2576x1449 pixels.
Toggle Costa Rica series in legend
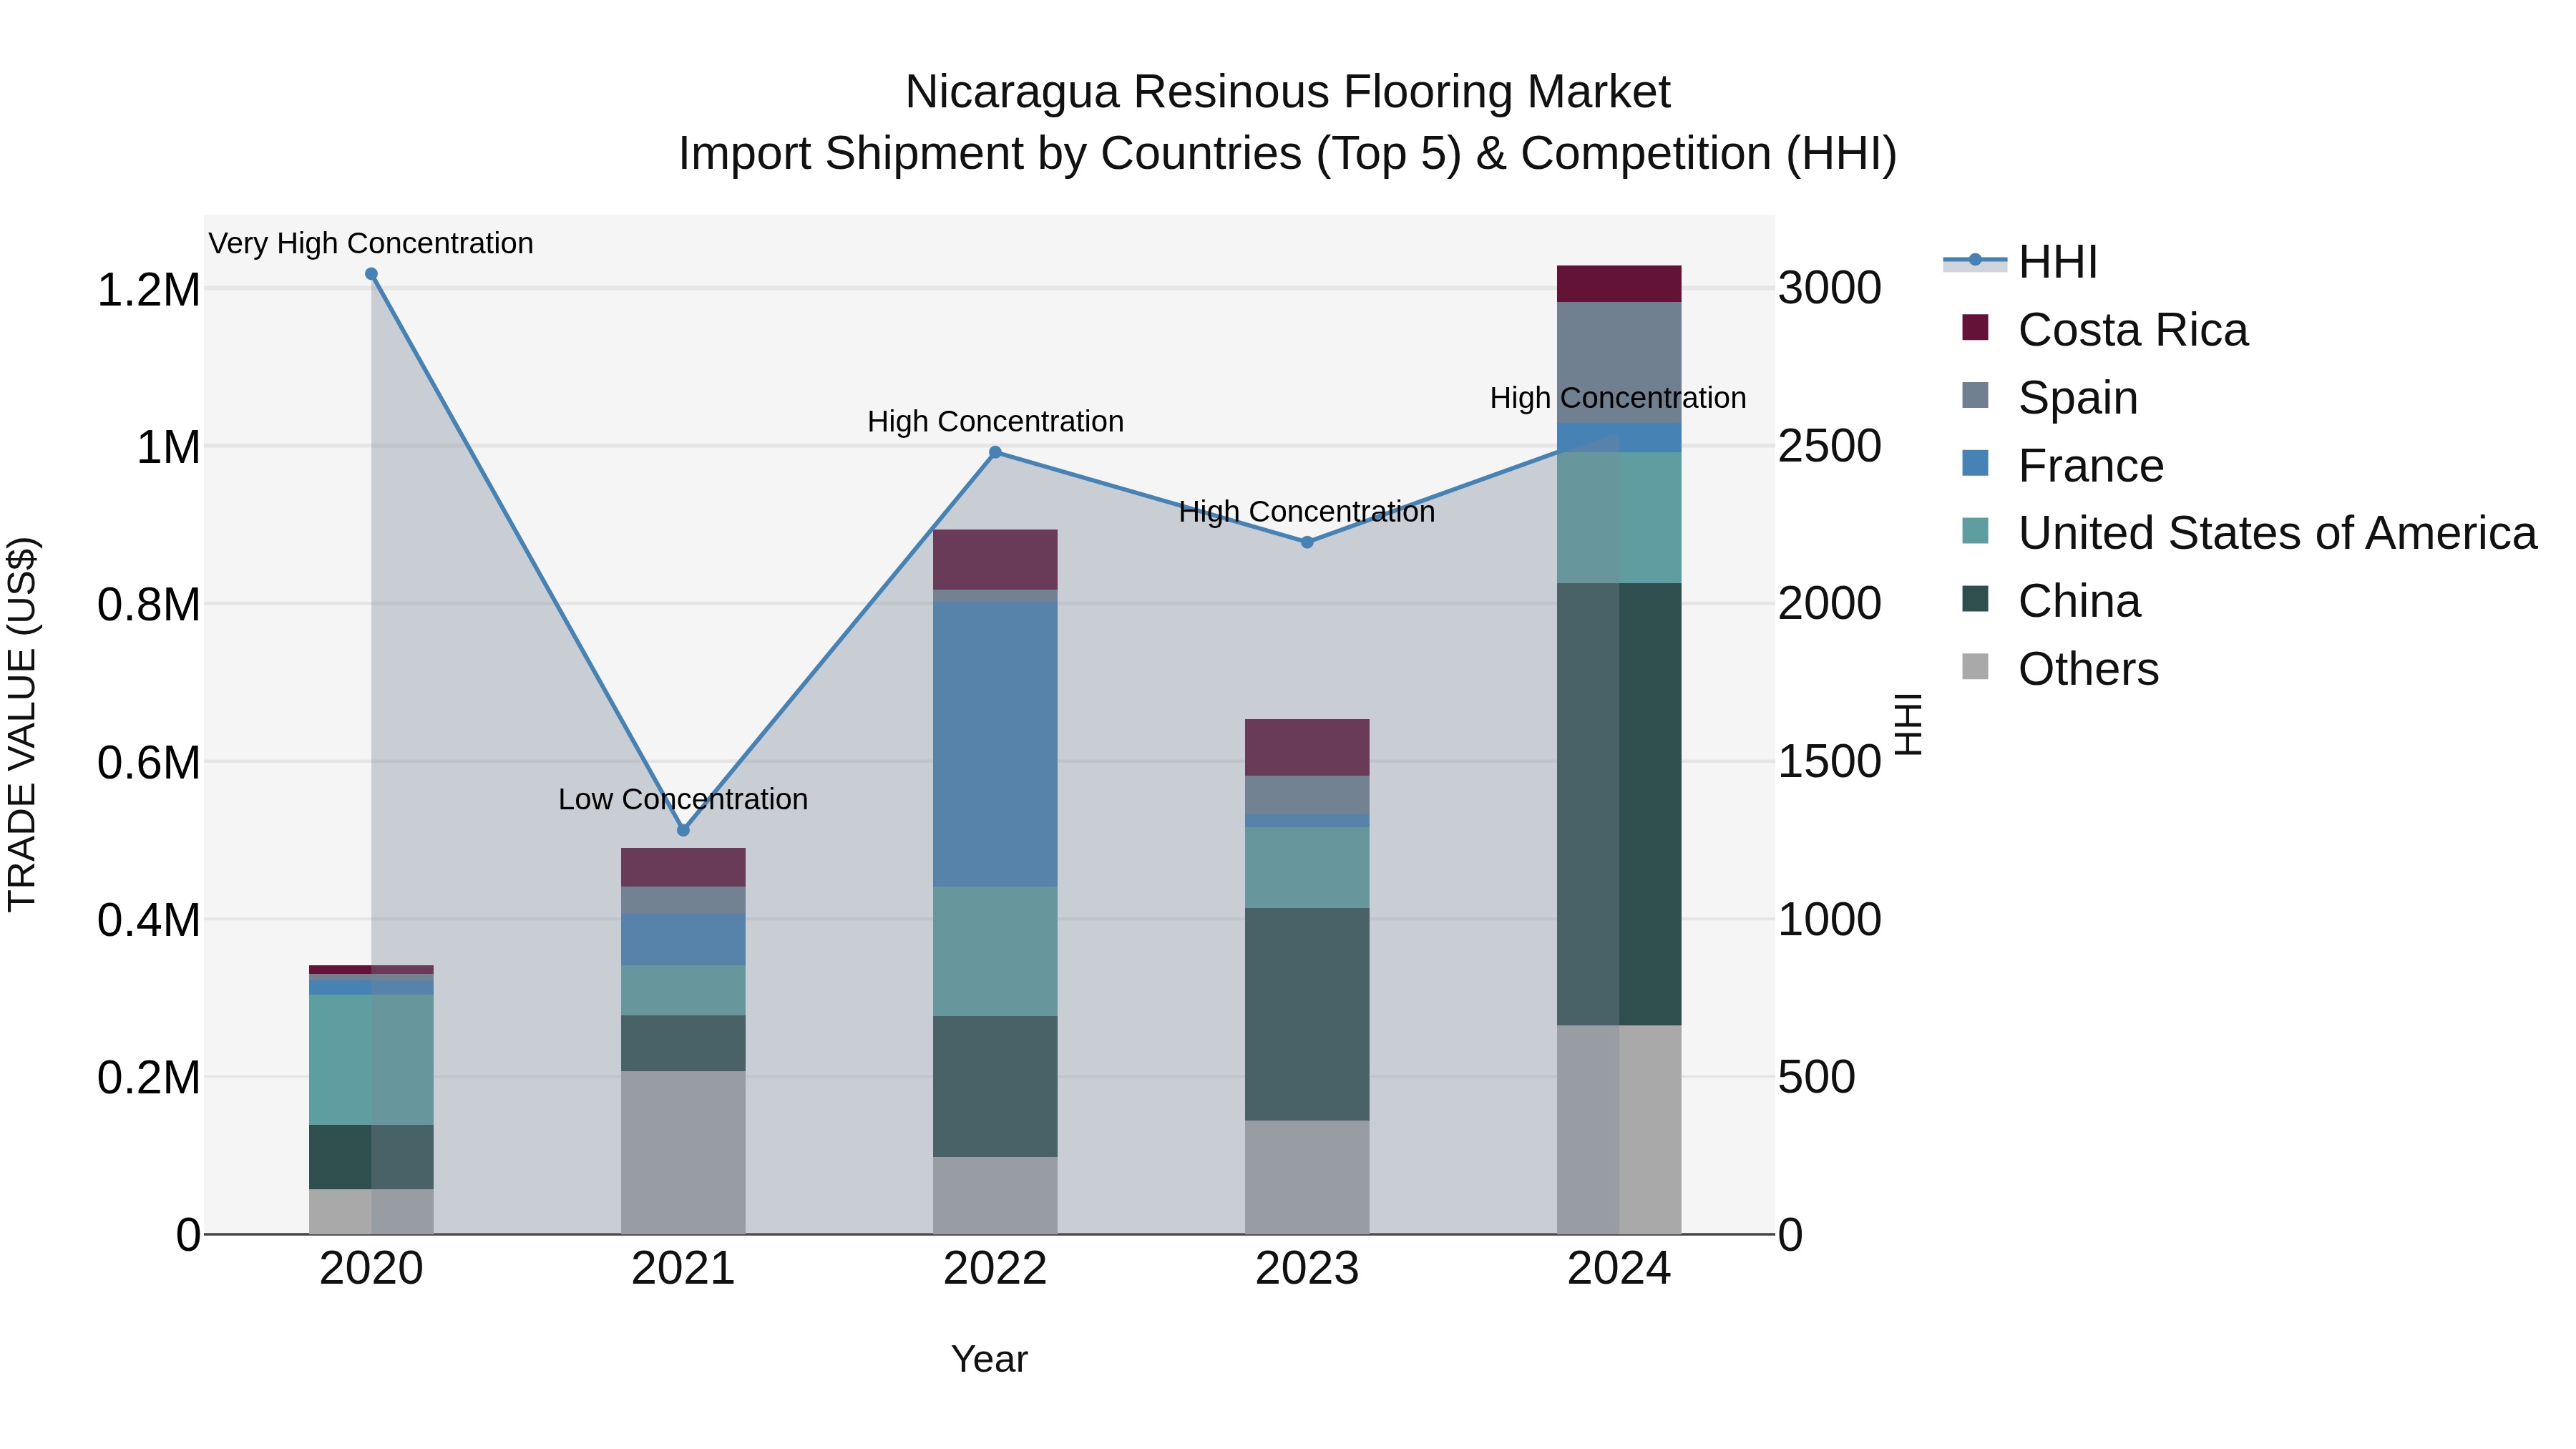2104,330
